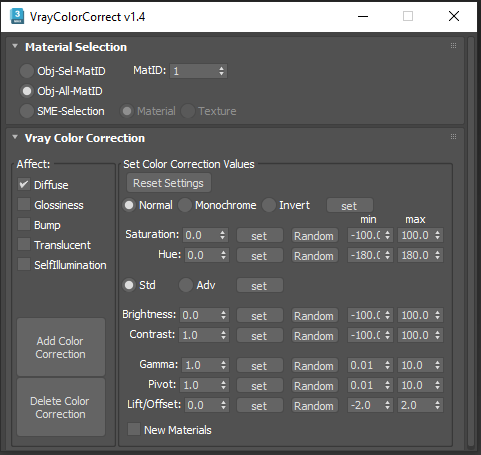Click the Saturation Random button

tap(314, 235)
